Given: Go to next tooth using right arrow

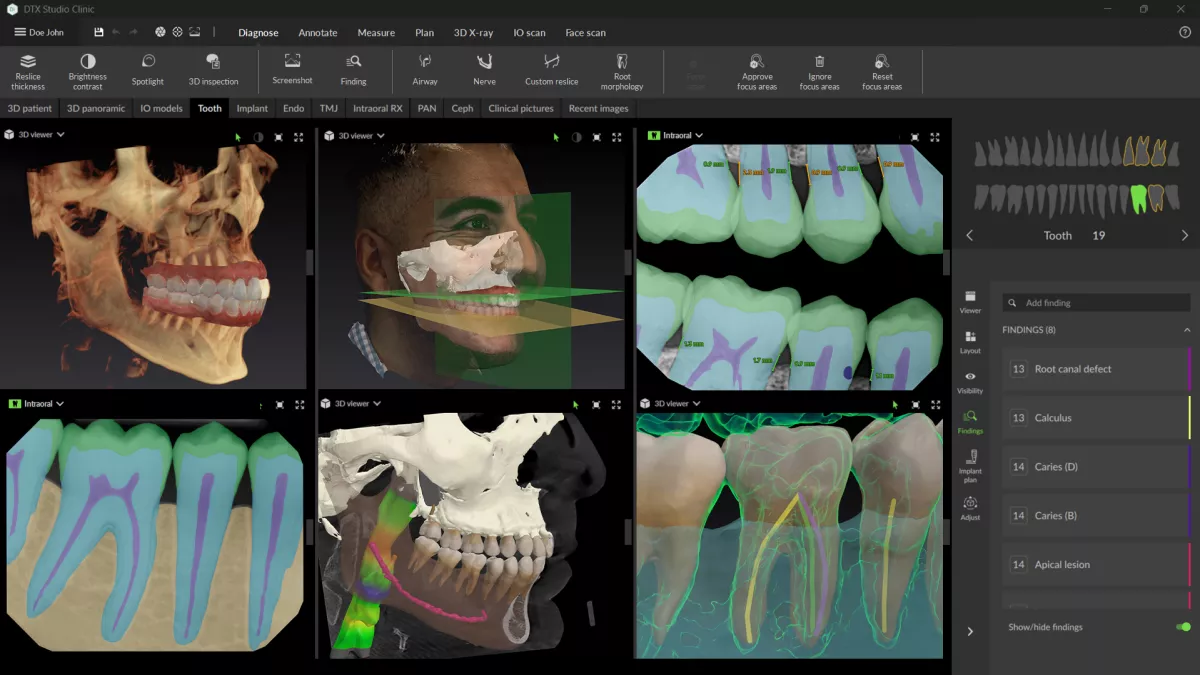Looking at the screenshot, I should [1185, 236].
